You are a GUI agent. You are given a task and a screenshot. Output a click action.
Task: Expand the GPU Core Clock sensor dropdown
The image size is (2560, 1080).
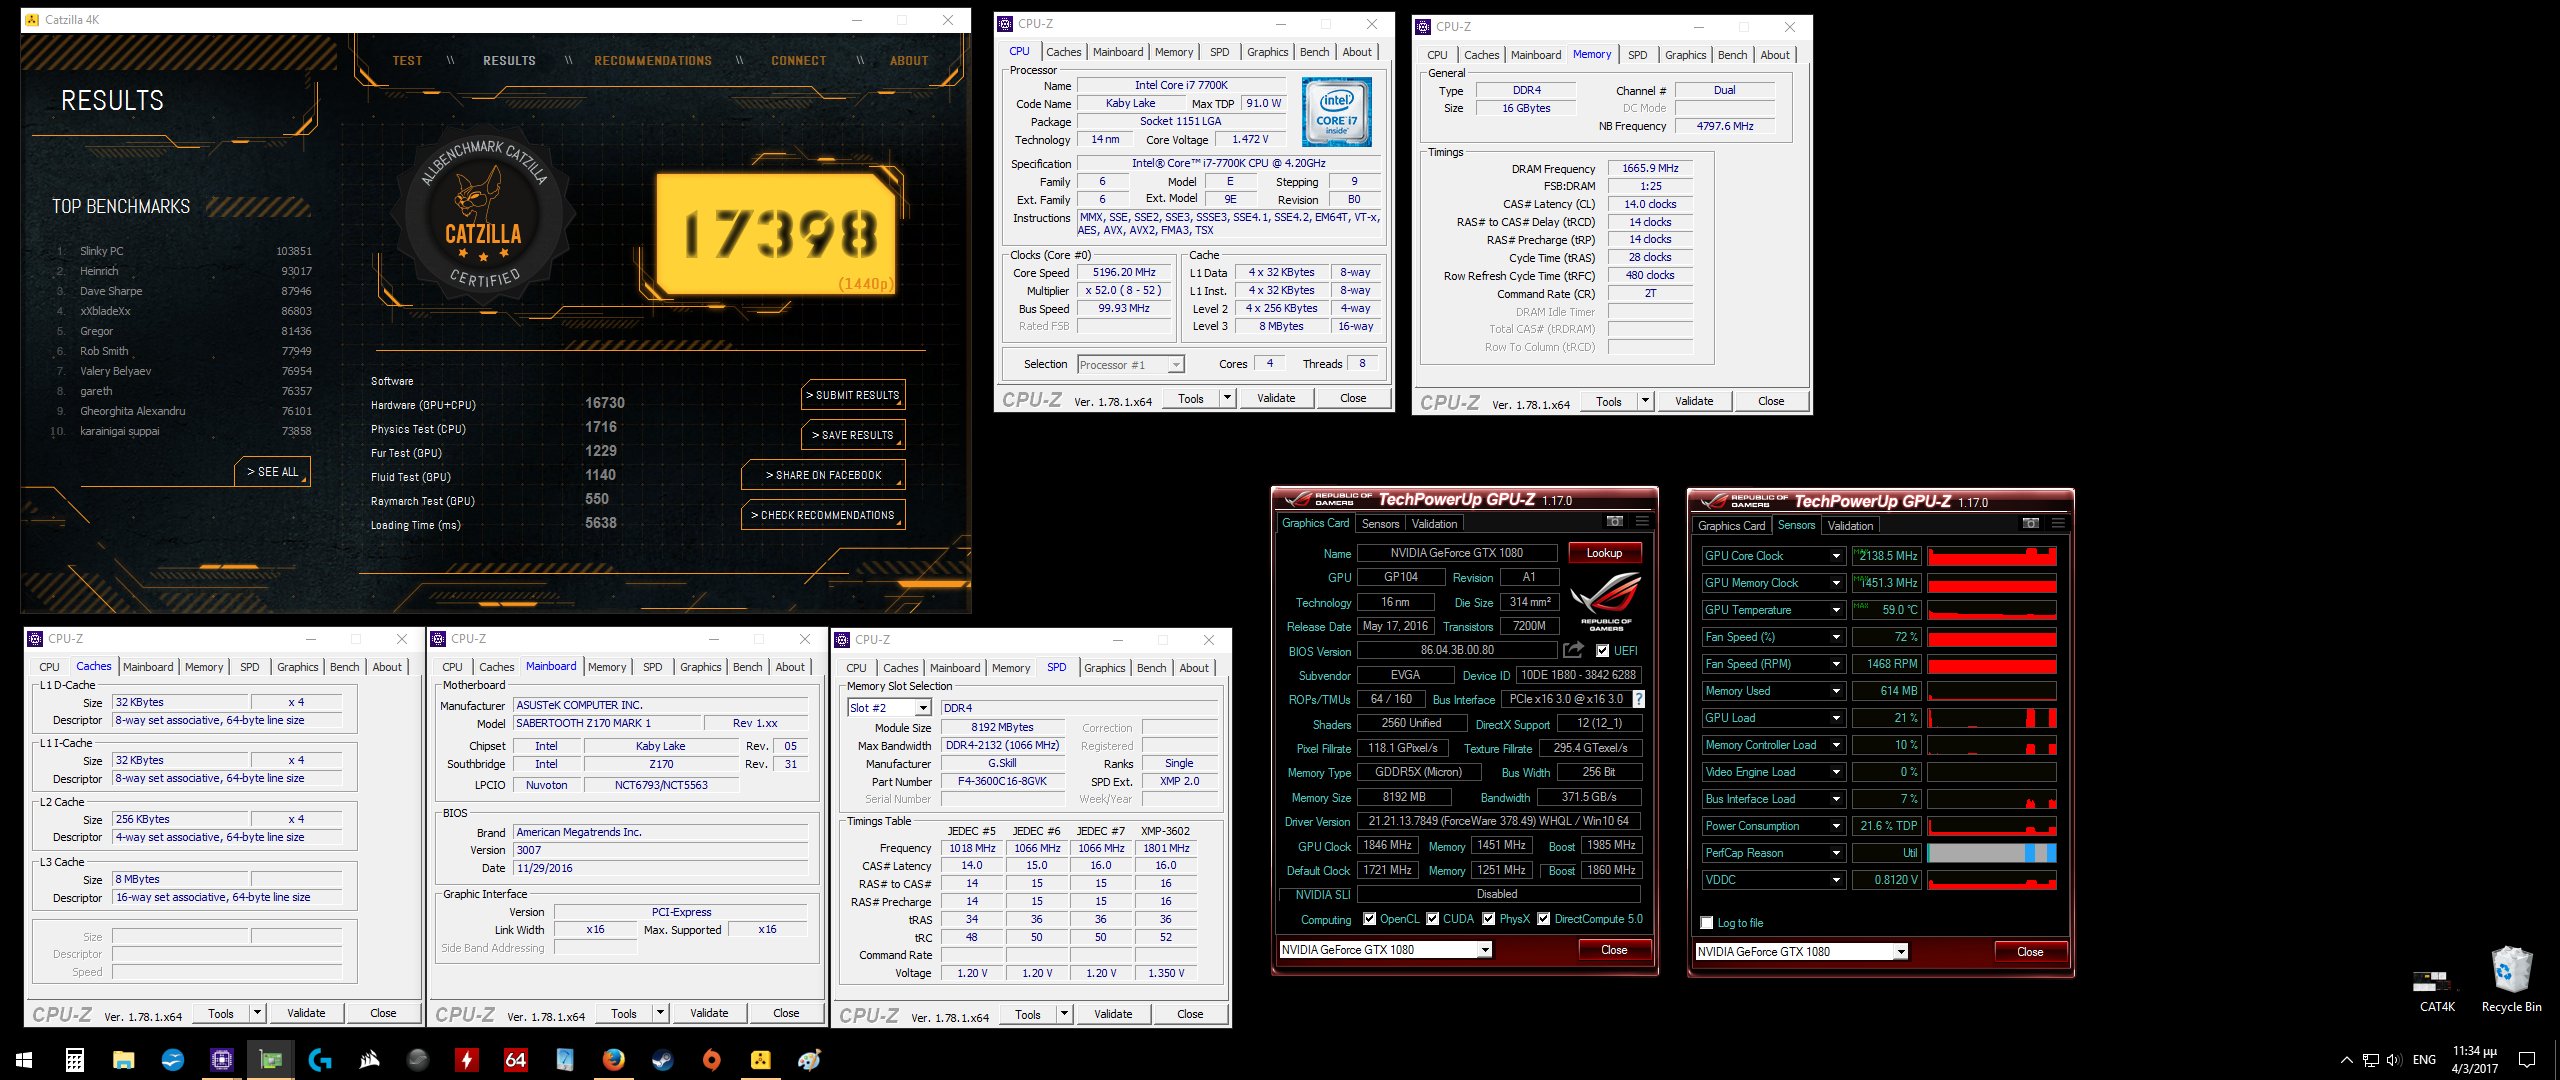(x=1836, y=556)
